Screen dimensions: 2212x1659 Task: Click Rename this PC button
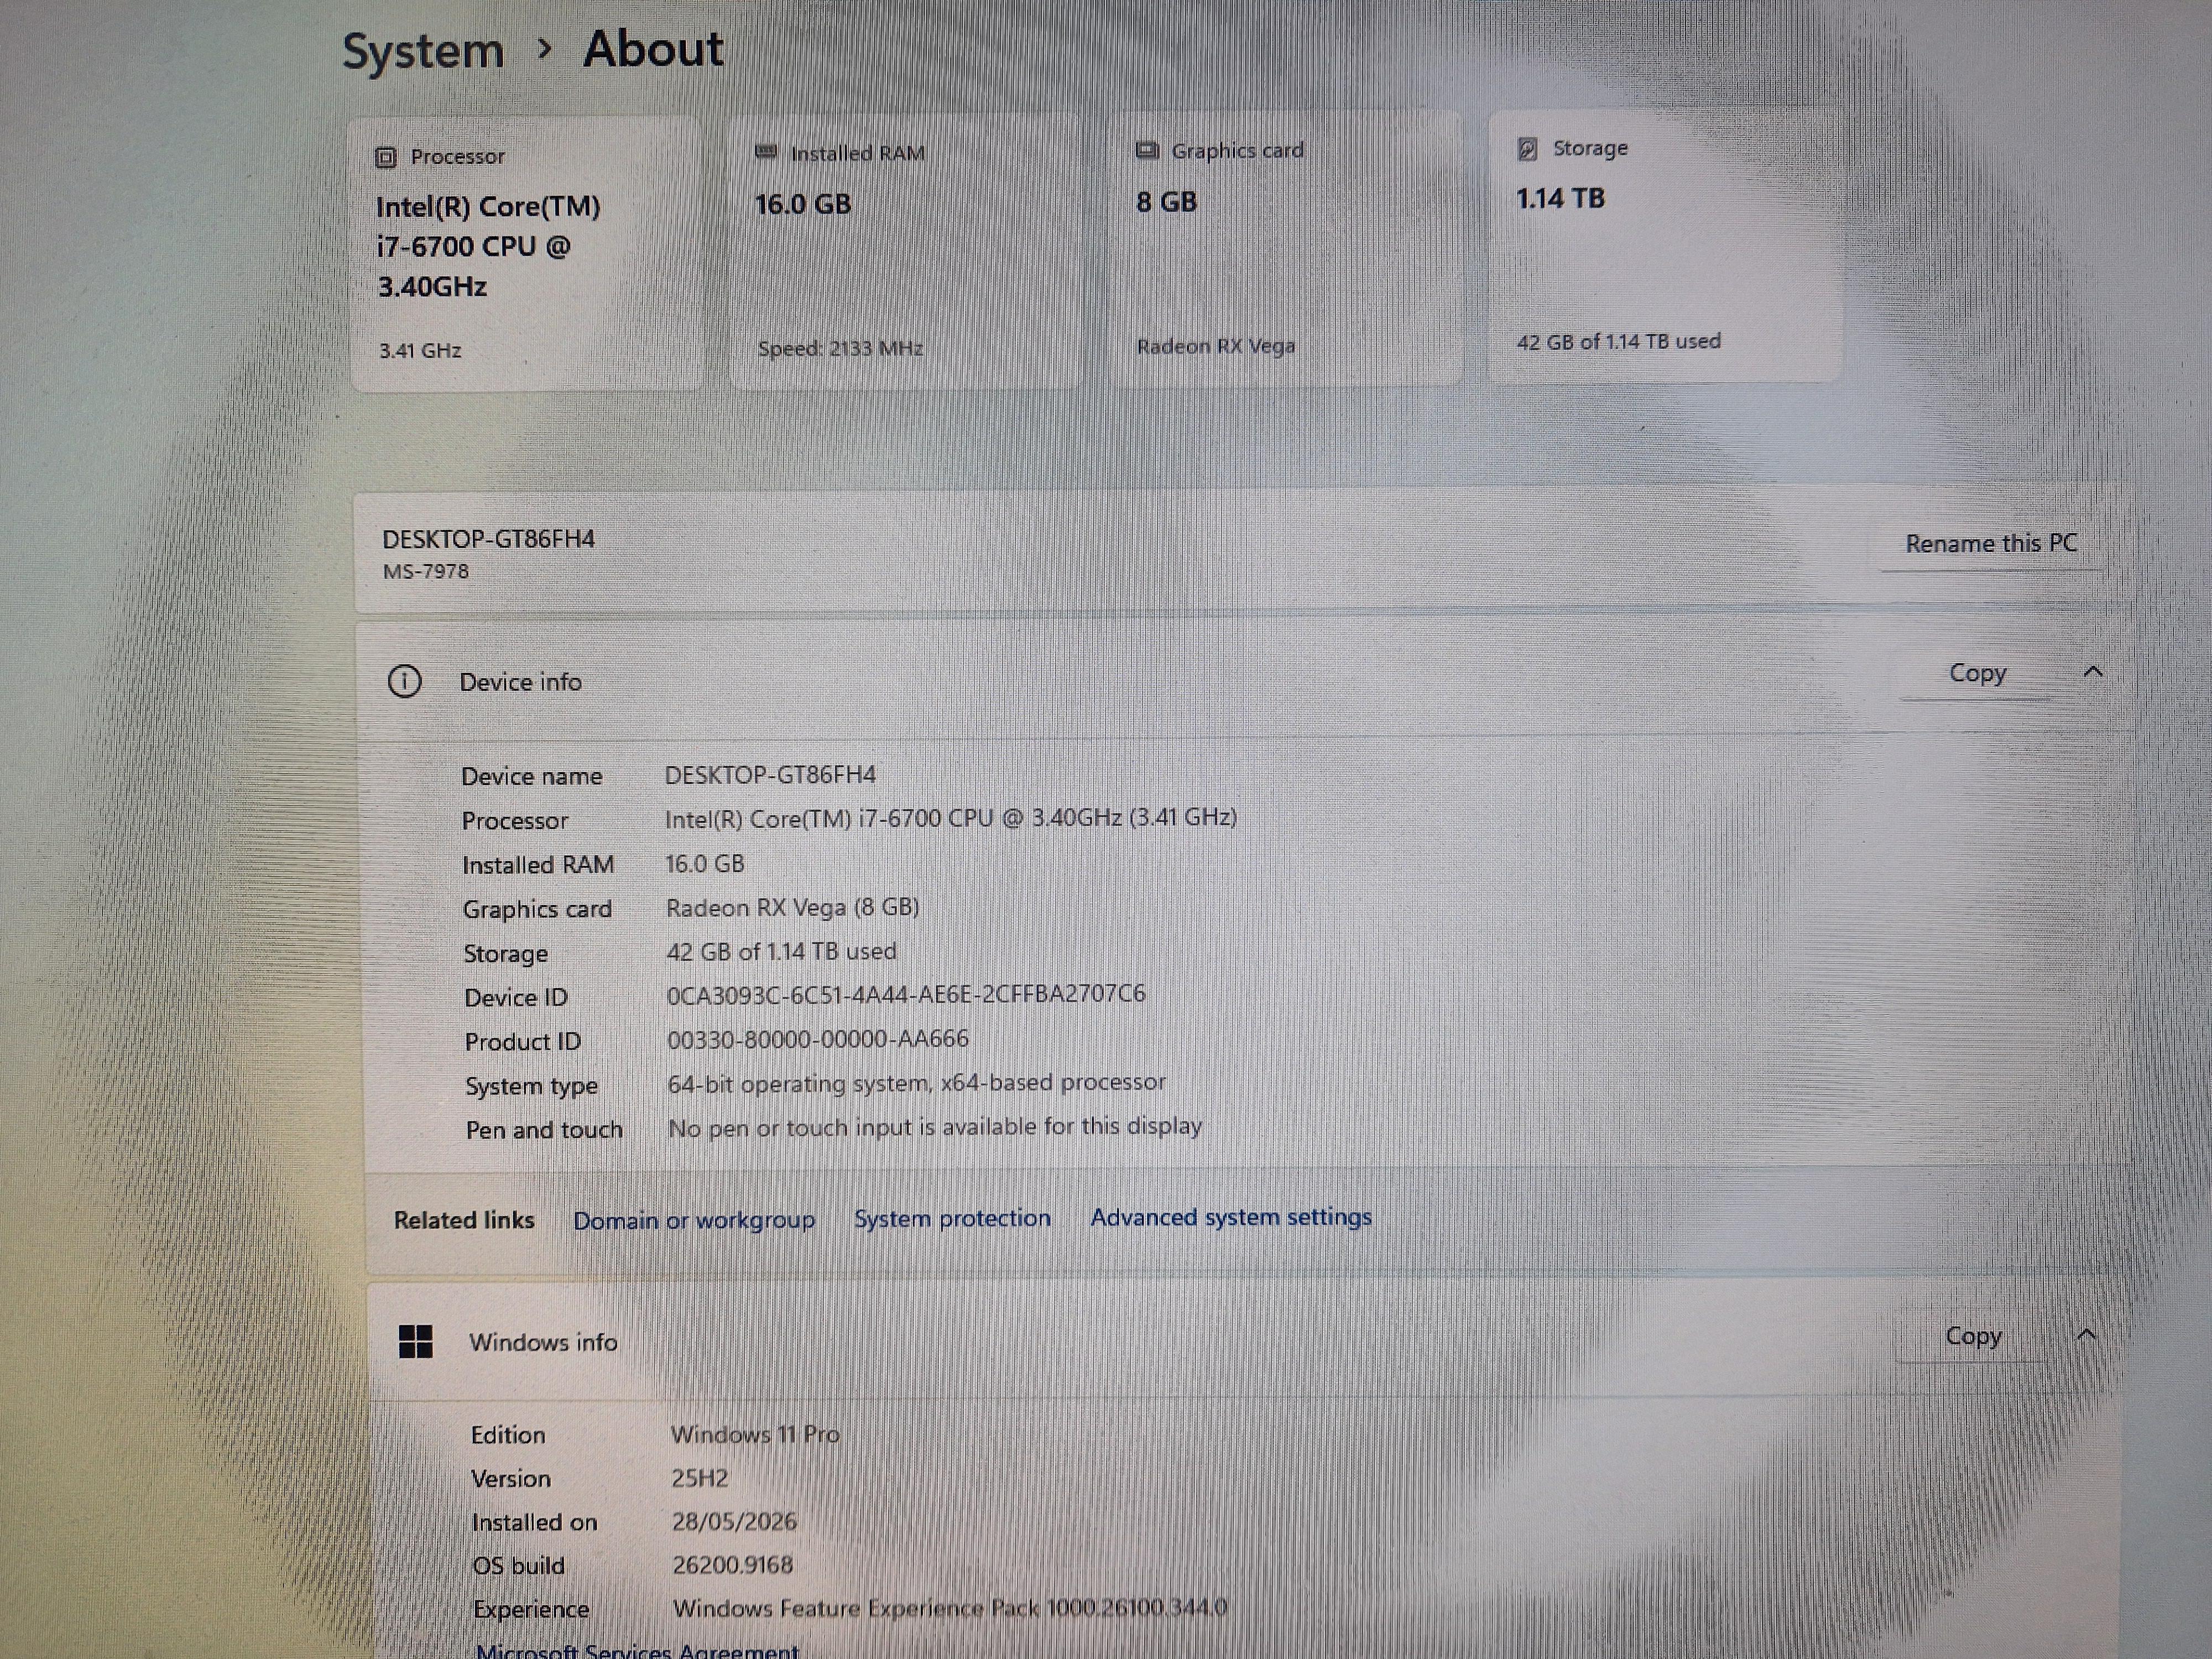pyautogui.click(x=1991, y=543)
